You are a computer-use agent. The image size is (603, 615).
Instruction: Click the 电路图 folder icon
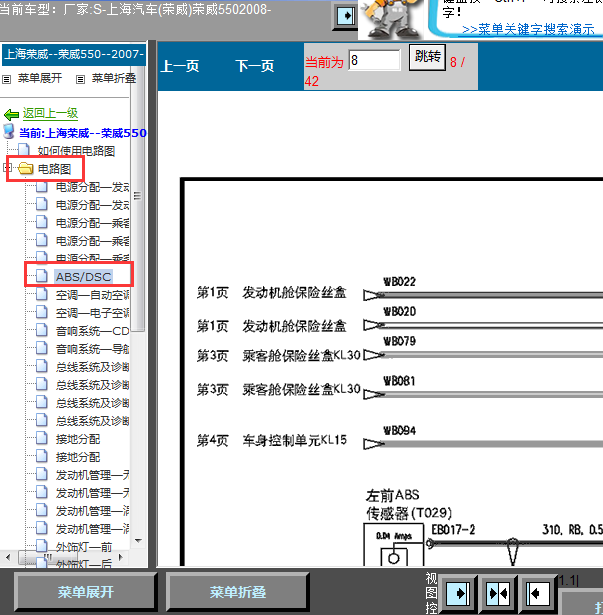click(26, 169)
